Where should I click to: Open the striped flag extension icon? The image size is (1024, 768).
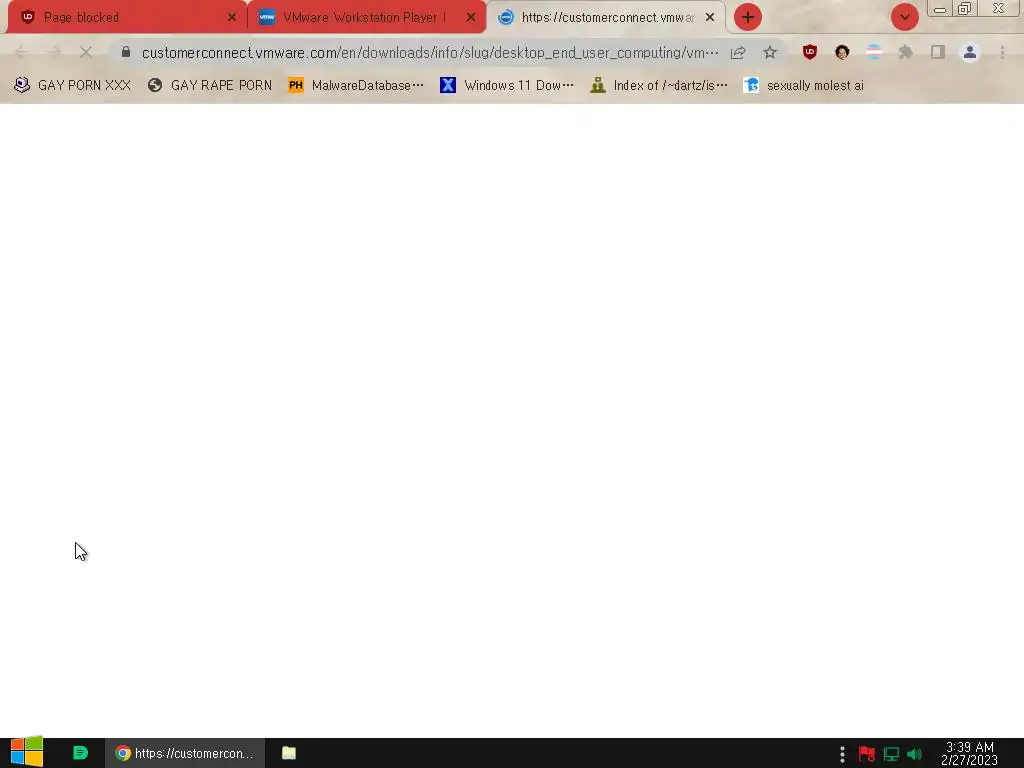pyautogui.click(x=874, y=52)
